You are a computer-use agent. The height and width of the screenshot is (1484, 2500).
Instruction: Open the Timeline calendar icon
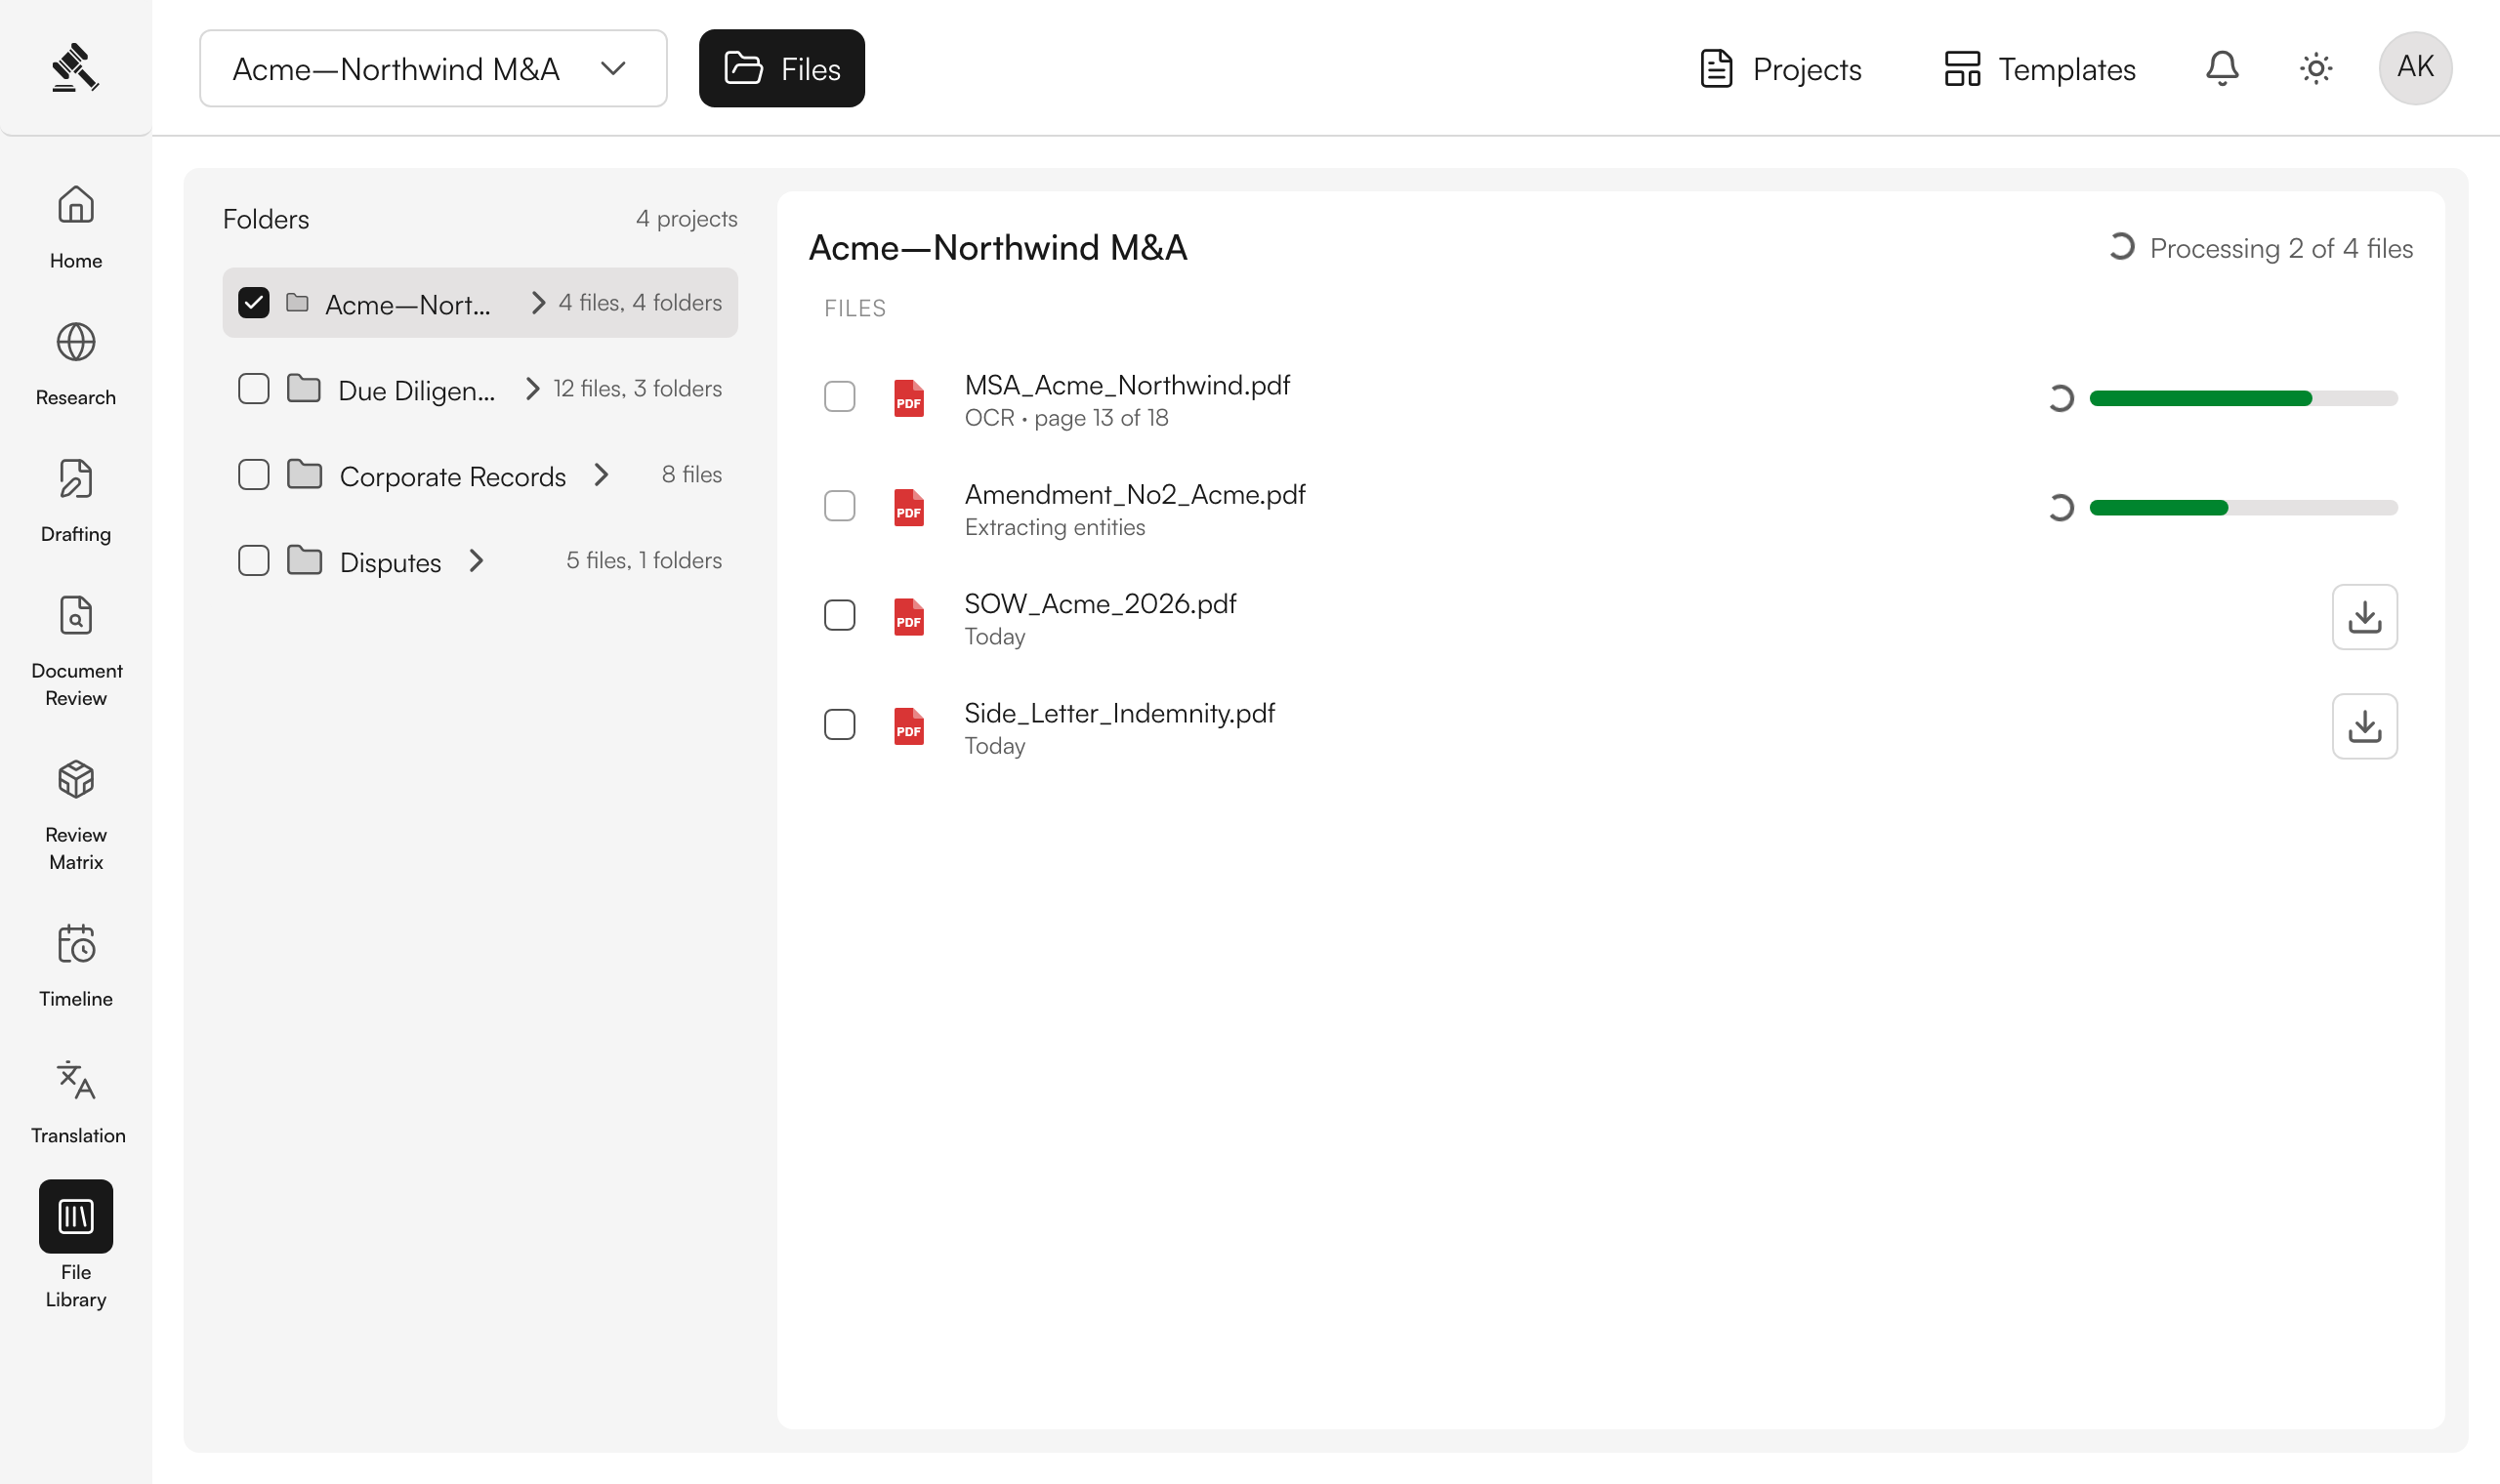tap(76, 944)
